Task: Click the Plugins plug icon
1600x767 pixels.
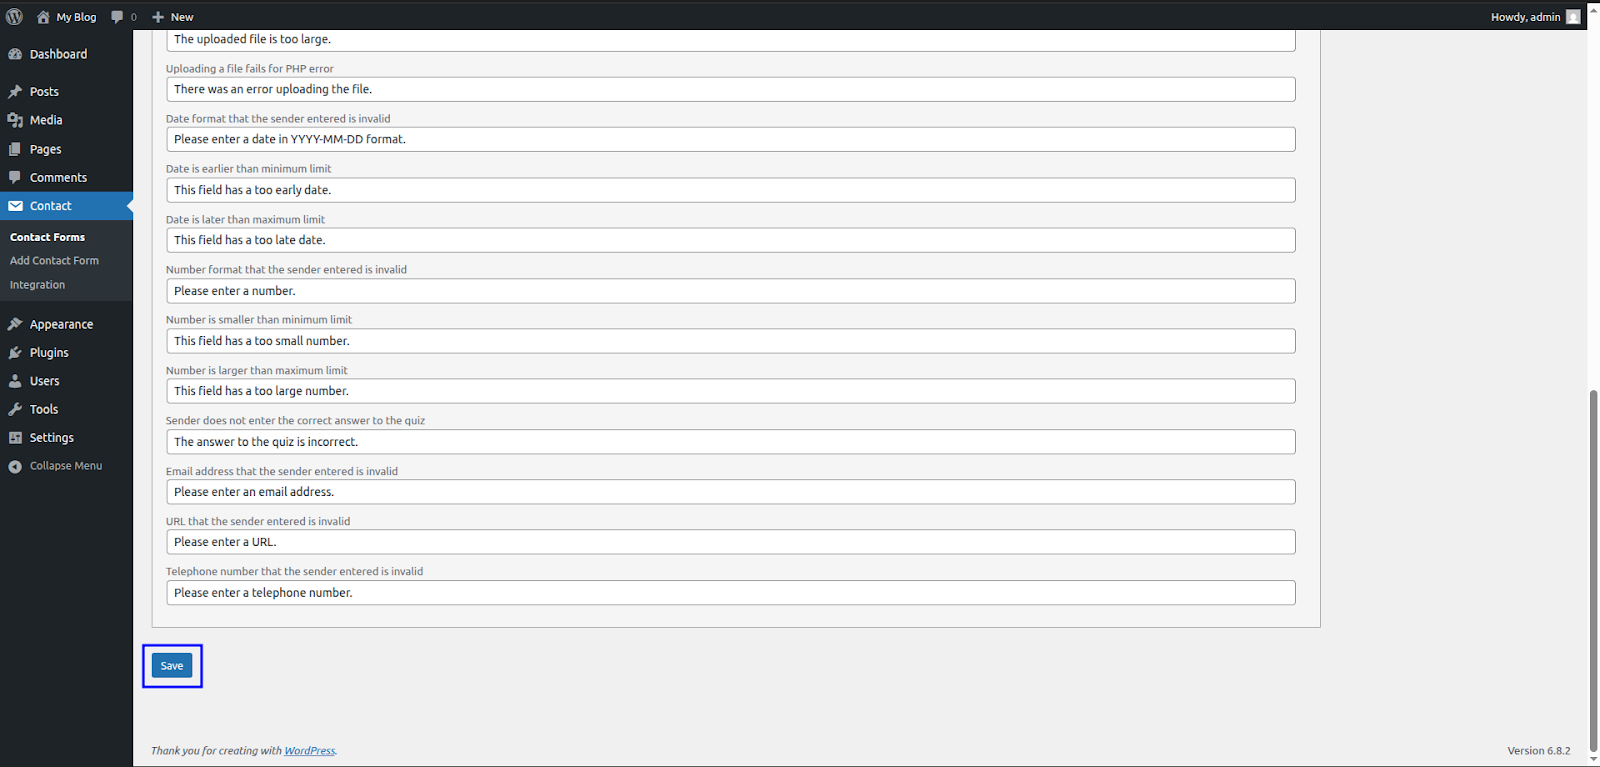Action: coord(15,353)
